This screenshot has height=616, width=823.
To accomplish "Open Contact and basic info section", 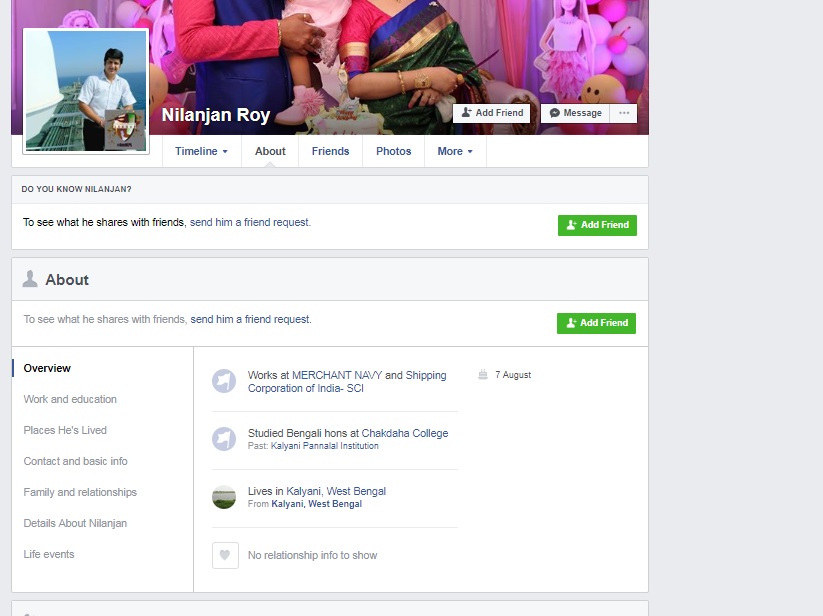I will [76, 461].
